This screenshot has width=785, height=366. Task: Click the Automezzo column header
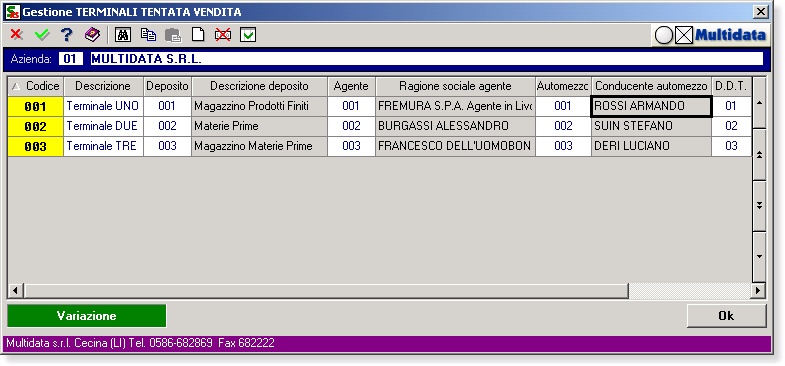(563, 86)
